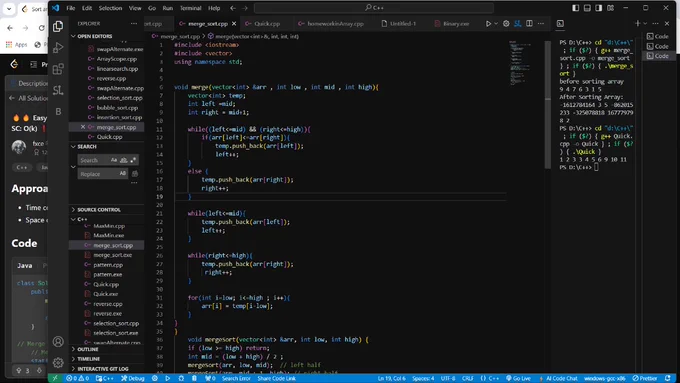Add a new terminal with plus icon
The height and width of the screenshot is (383, 680).
(x=637, y=23)
